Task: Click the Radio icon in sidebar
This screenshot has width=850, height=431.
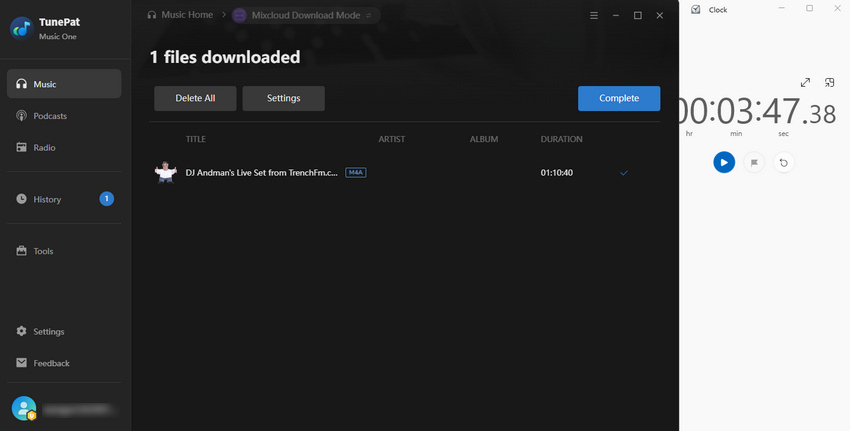Action: [x=22, y=147]
